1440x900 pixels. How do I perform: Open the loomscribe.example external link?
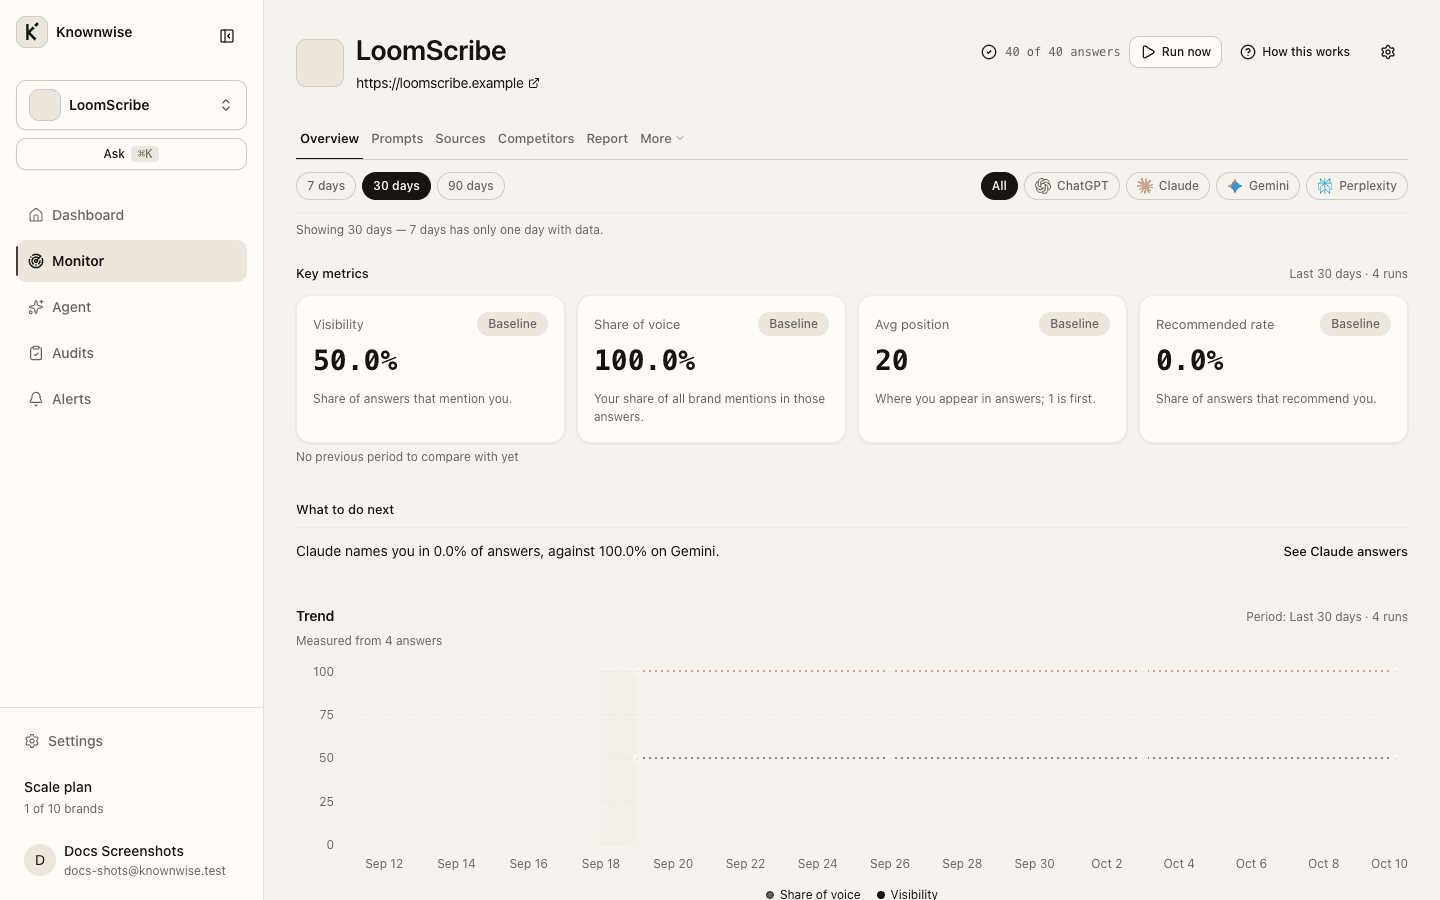[448, 83]
